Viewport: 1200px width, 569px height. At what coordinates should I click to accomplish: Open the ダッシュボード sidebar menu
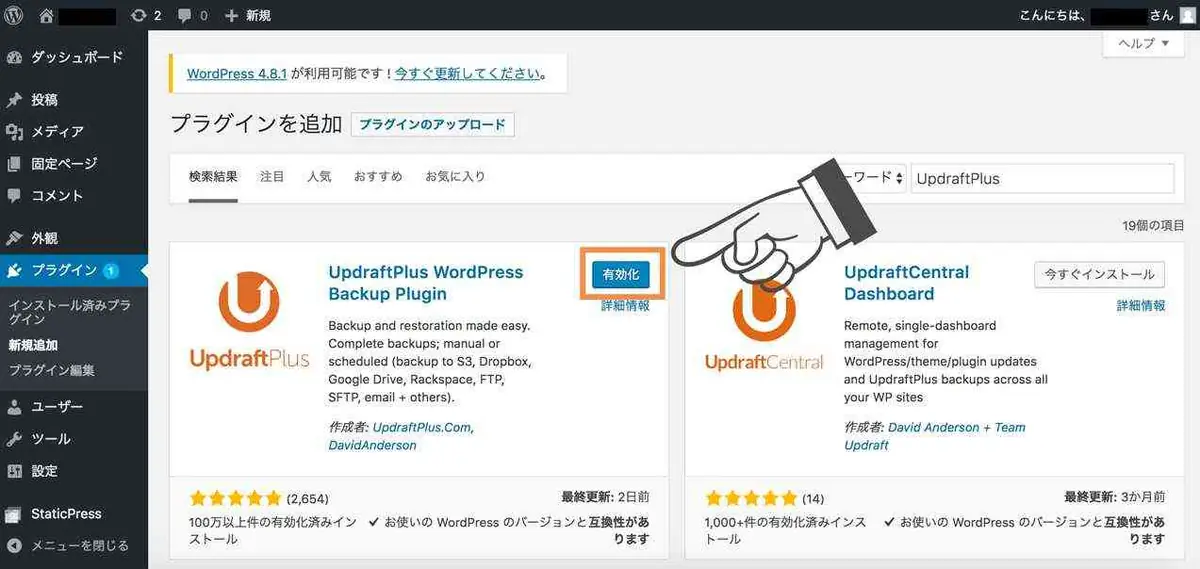[x=74, y=57]
